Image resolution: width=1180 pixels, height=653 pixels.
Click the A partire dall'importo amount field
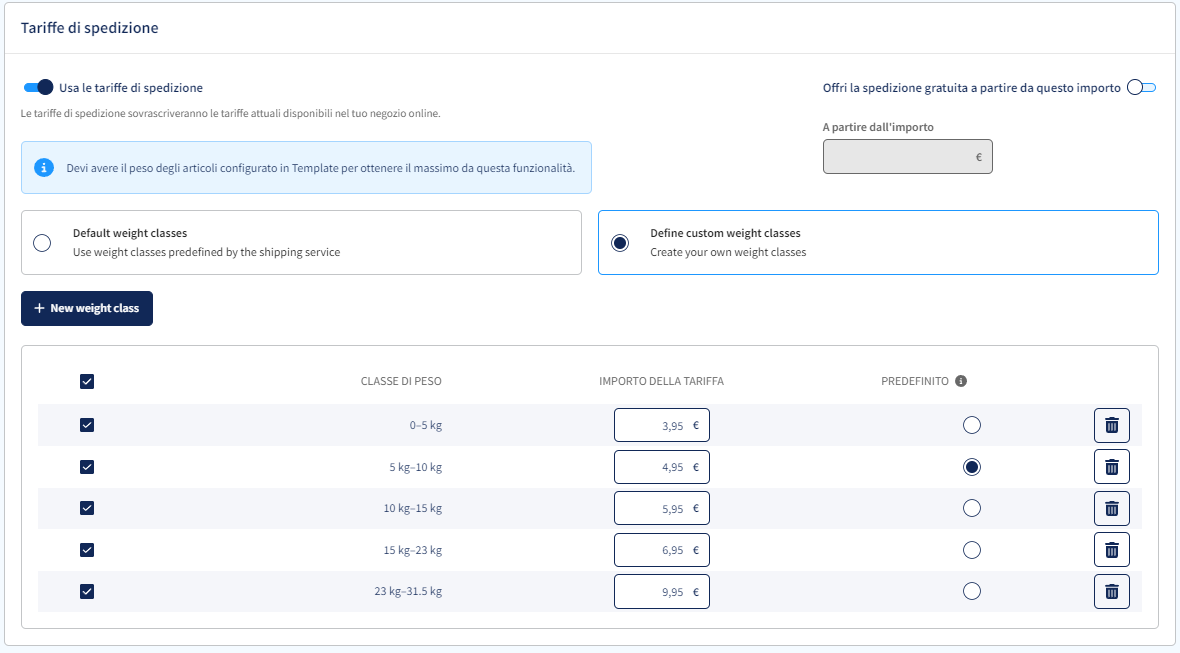point(908,156)
